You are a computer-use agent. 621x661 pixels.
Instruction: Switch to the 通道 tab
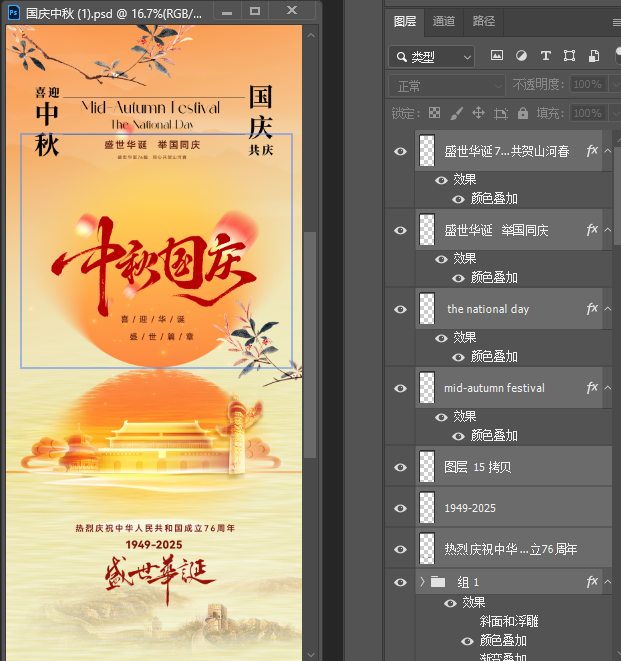point(444,21)
